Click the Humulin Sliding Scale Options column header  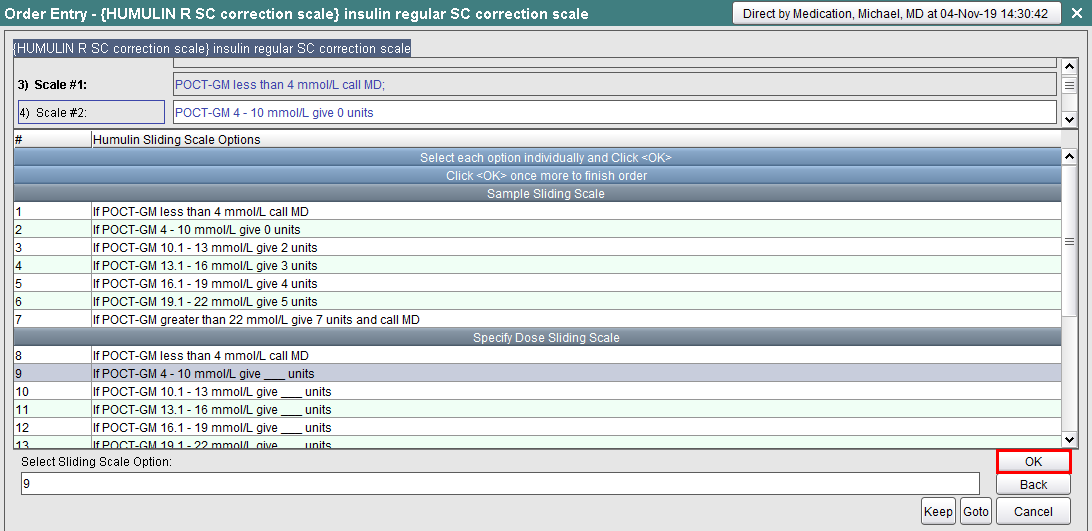[x=576, y=139]
